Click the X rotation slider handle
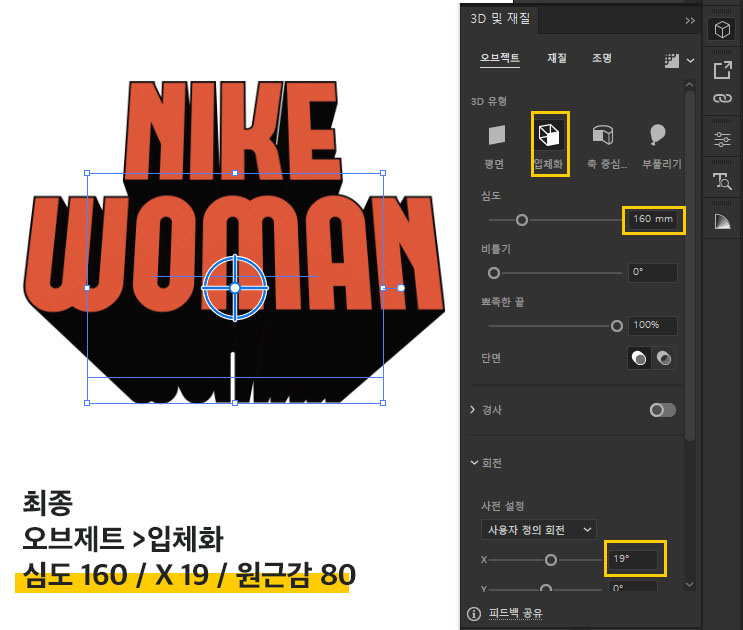The image size is (743, 630). (551, 560)
